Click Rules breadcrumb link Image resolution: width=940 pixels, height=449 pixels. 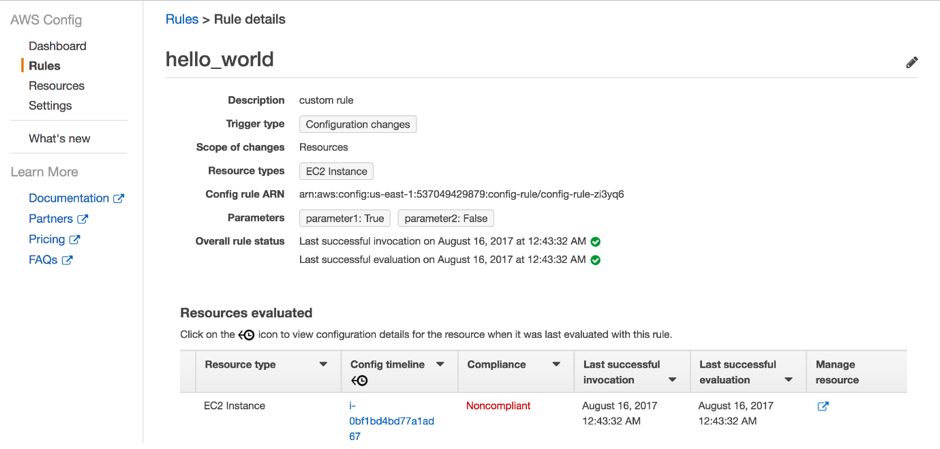pos(182,19)
